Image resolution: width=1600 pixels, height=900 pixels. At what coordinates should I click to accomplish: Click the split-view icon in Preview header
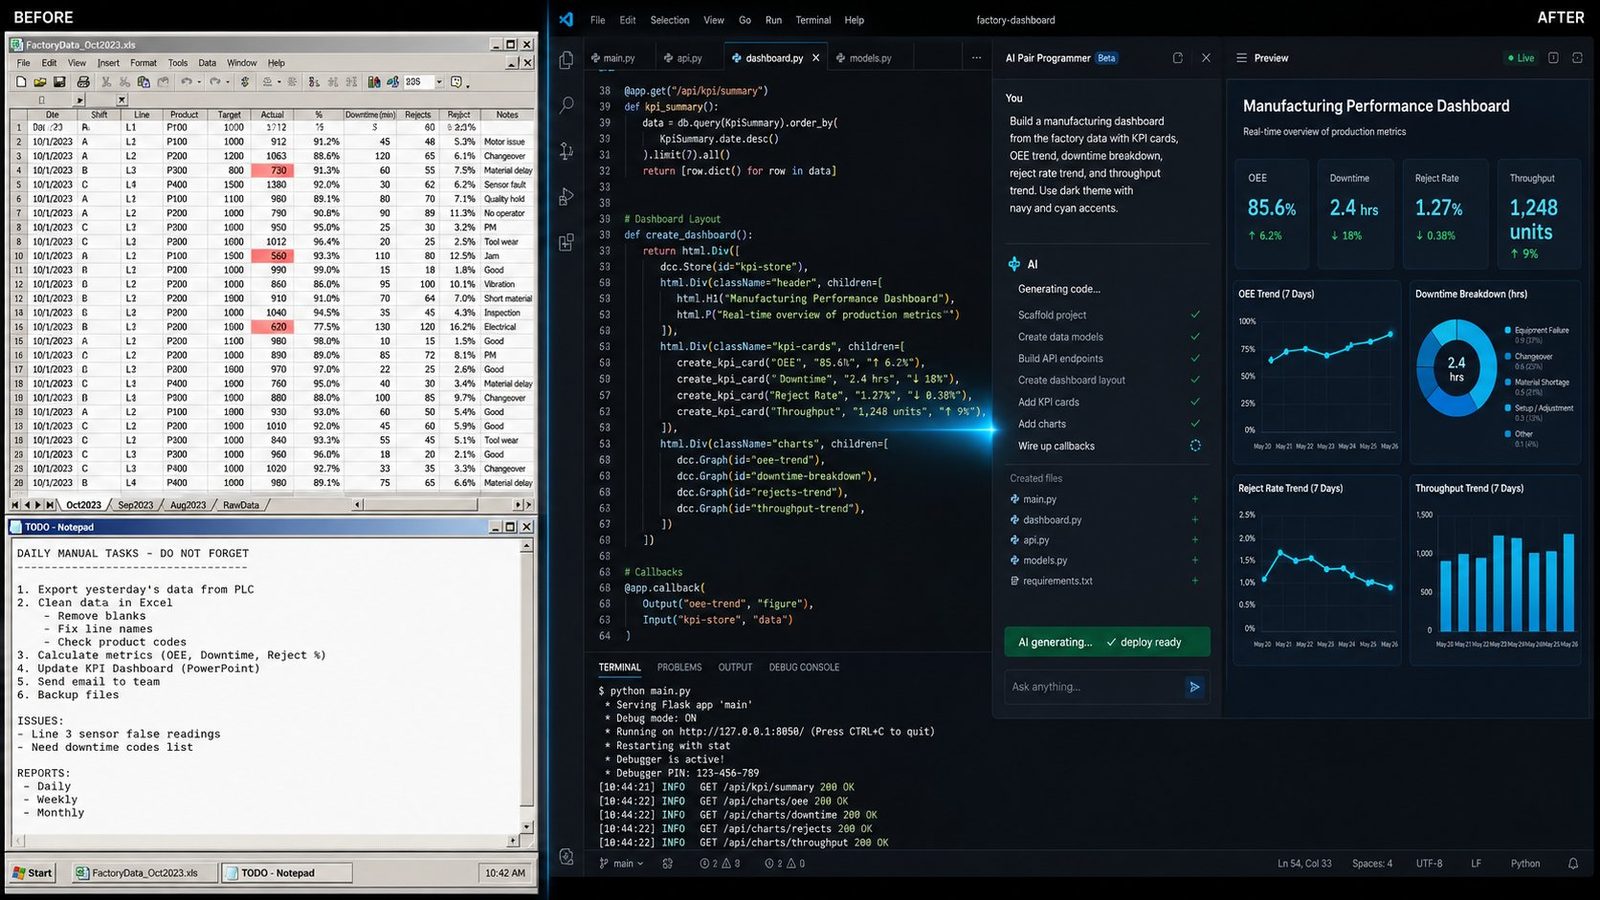pyautogui.click(x=1553, y=58)
